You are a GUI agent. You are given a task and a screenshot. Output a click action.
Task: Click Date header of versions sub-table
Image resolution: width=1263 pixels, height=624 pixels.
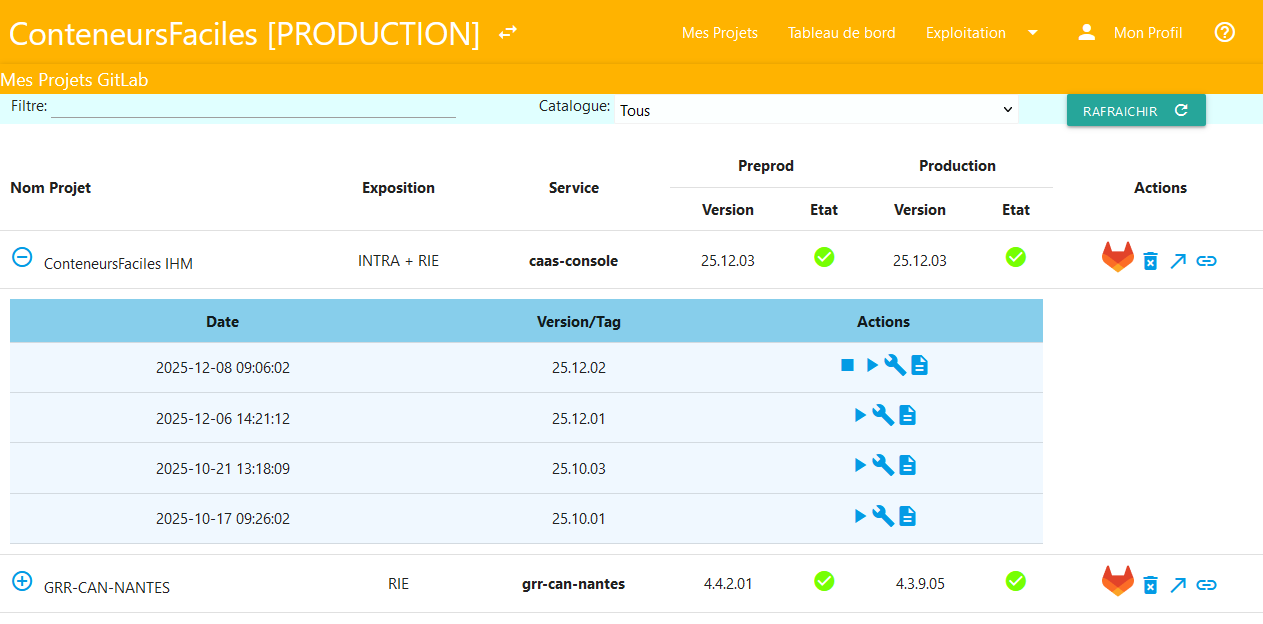pos(223,322)
